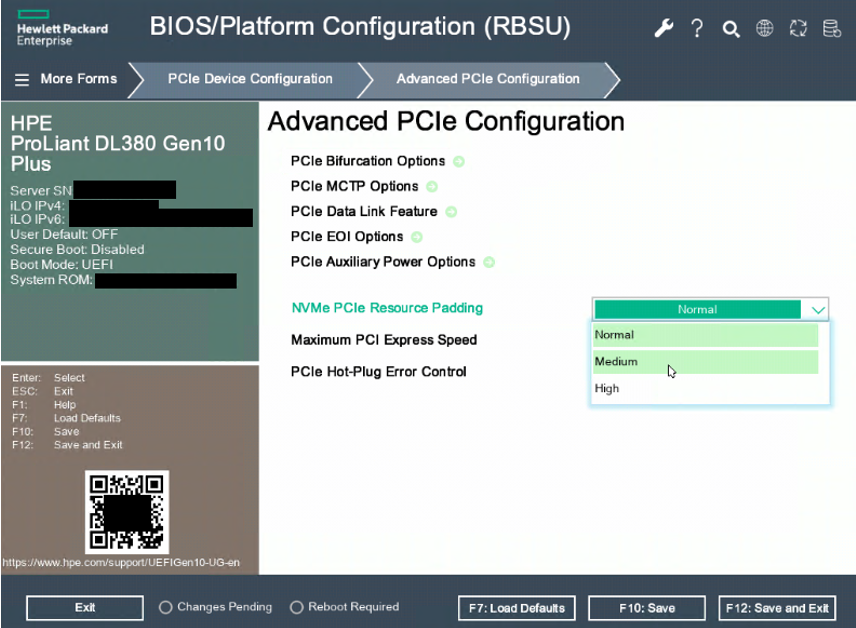The image size is (856, 628).
Task: Go back to PCIe Device Configuration
Action: click(249, 79)
